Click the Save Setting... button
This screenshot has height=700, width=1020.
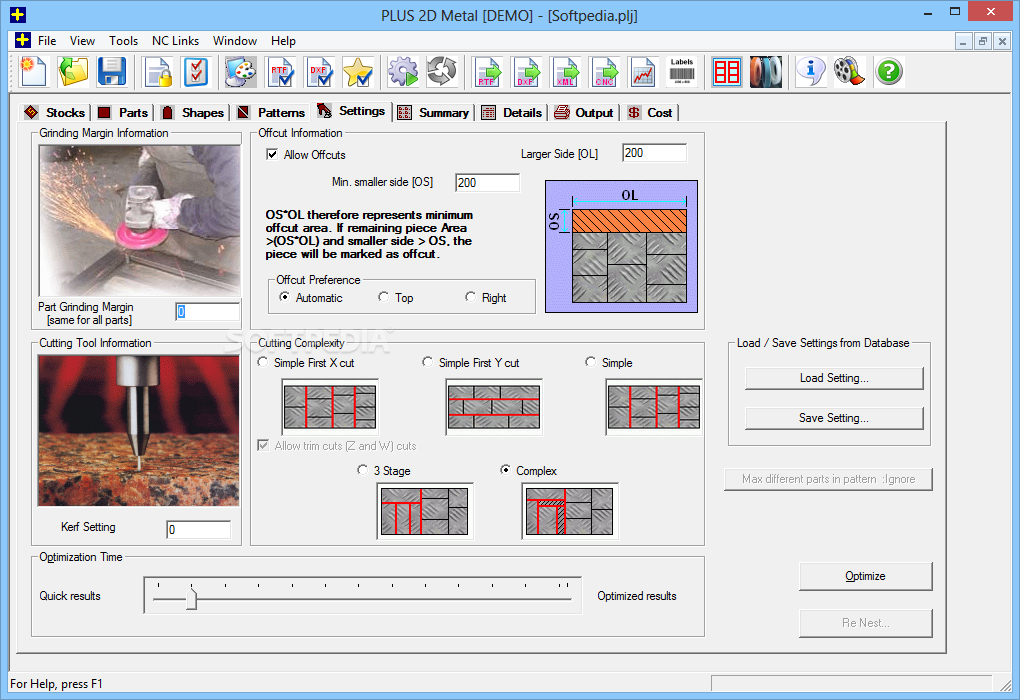pos(834,418)
